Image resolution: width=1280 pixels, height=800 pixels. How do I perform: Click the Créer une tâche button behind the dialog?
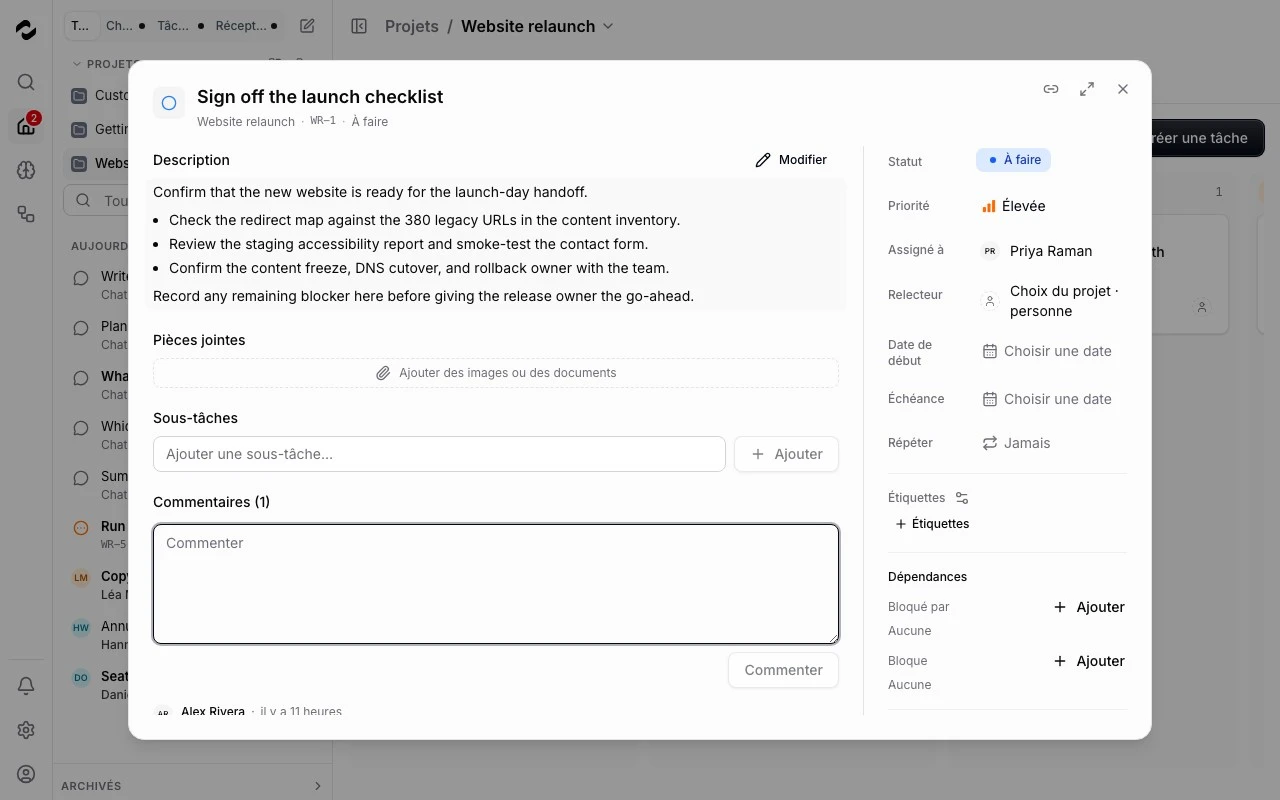[x=1208, y=138]
